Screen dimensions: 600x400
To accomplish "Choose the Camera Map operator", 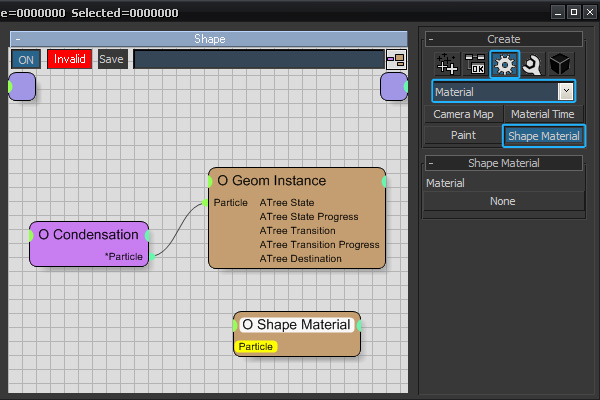I will coord(463,114).
